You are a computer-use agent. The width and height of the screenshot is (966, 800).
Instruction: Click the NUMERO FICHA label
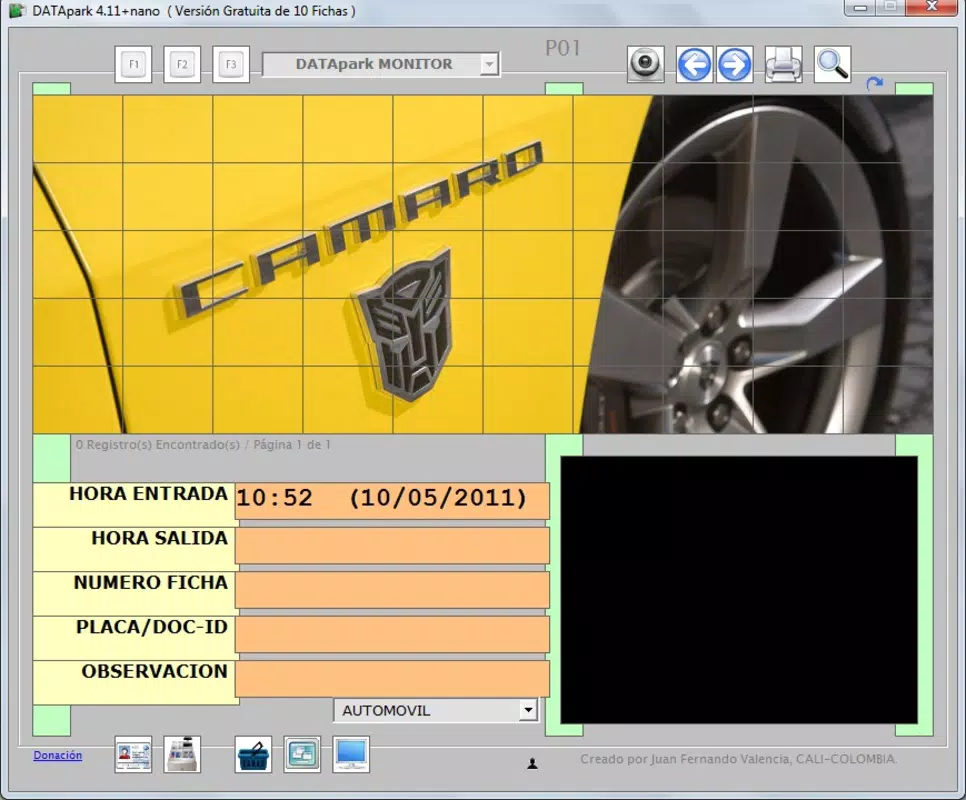[x=151, y=583]
